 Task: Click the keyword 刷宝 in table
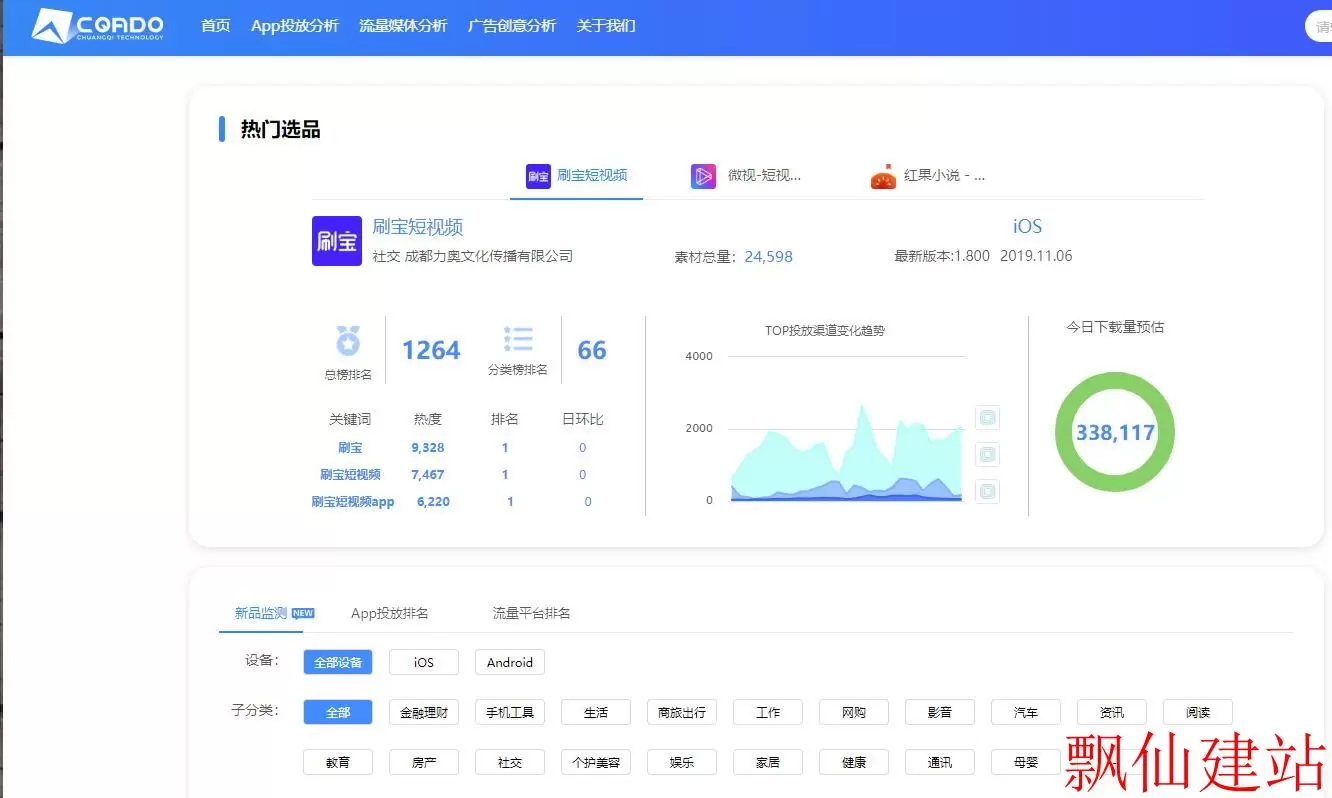point(350,448)
